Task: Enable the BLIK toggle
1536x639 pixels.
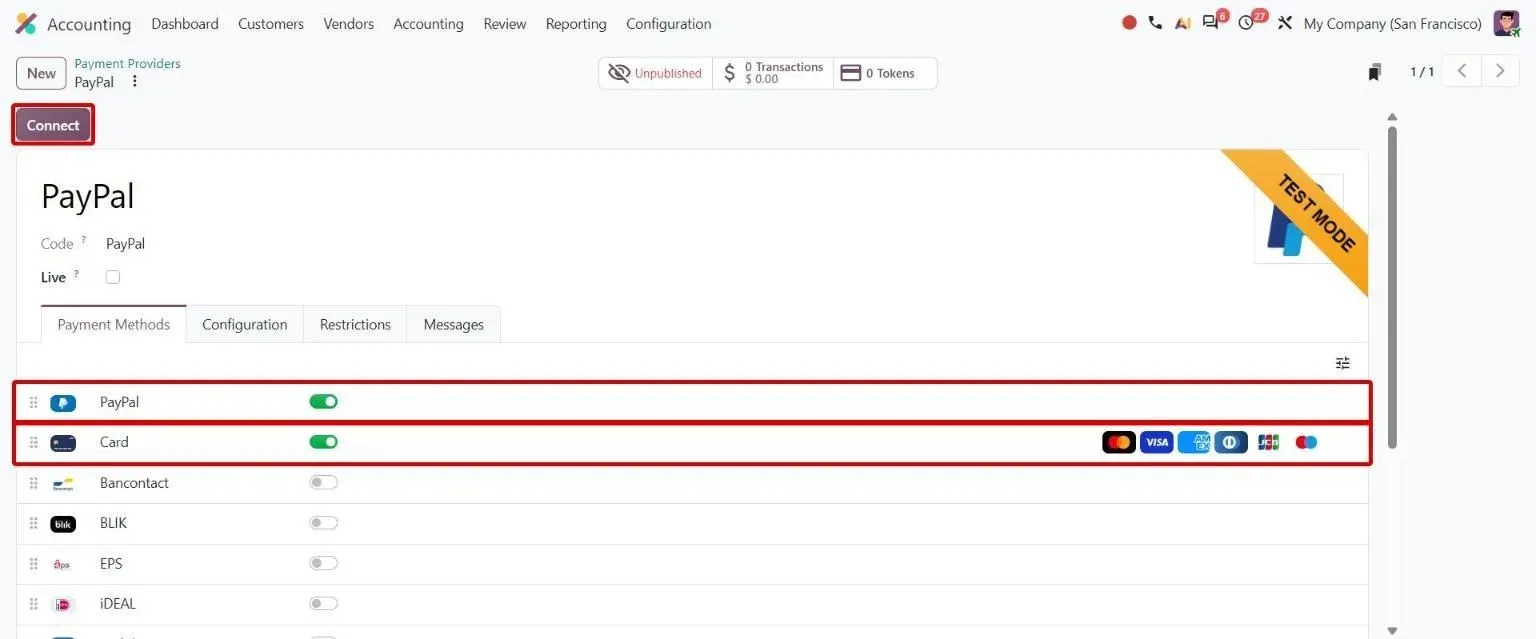Action: (x=323, y=523)
